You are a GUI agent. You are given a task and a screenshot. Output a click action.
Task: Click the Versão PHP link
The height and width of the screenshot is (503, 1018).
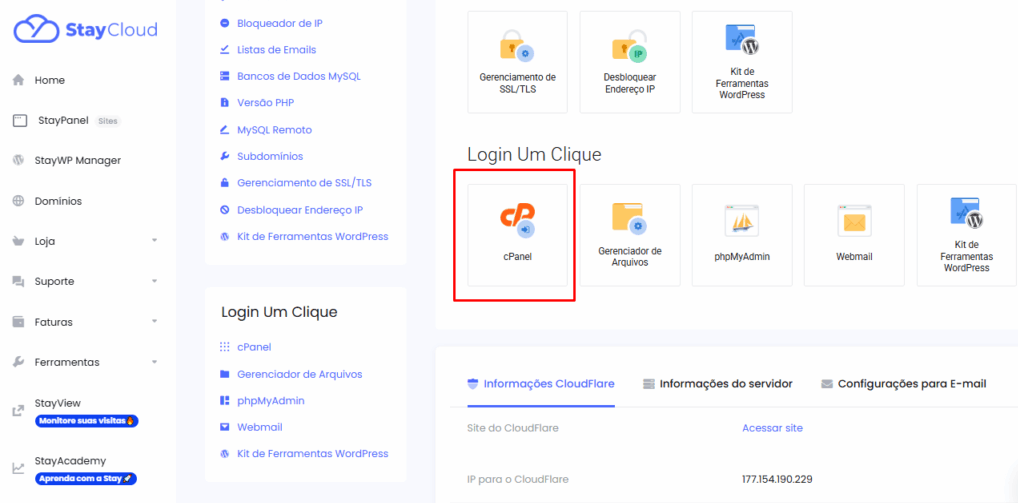tap(265, 103)
